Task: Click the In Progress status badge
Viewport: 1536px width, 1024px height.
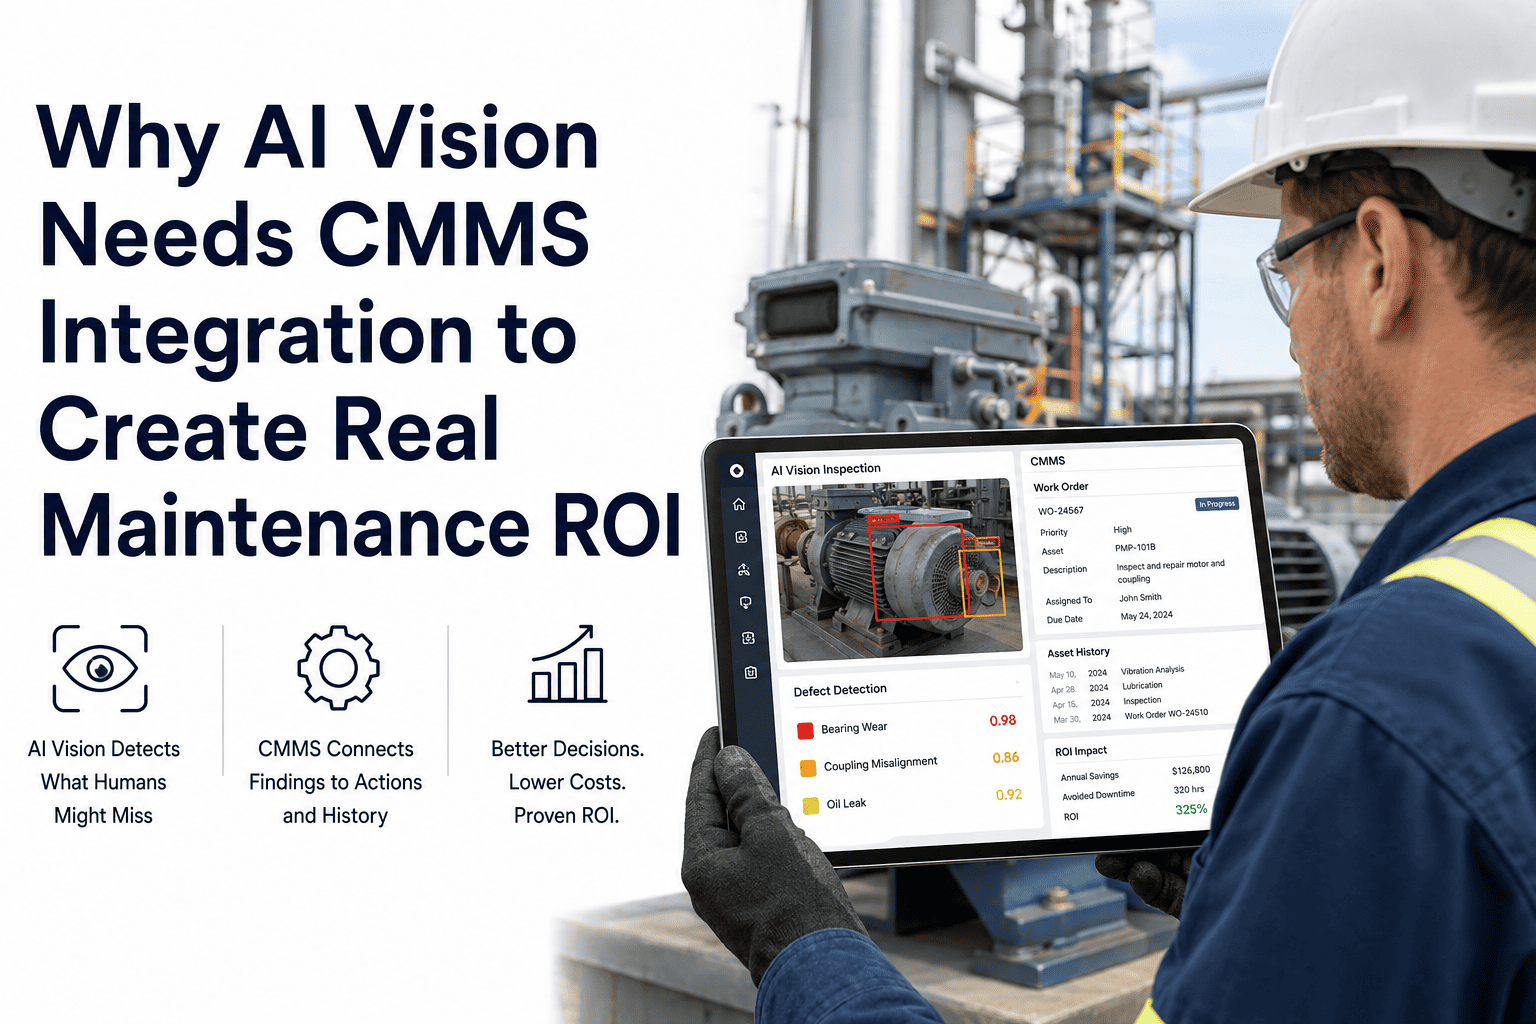Action: (x=1217, y=504)
